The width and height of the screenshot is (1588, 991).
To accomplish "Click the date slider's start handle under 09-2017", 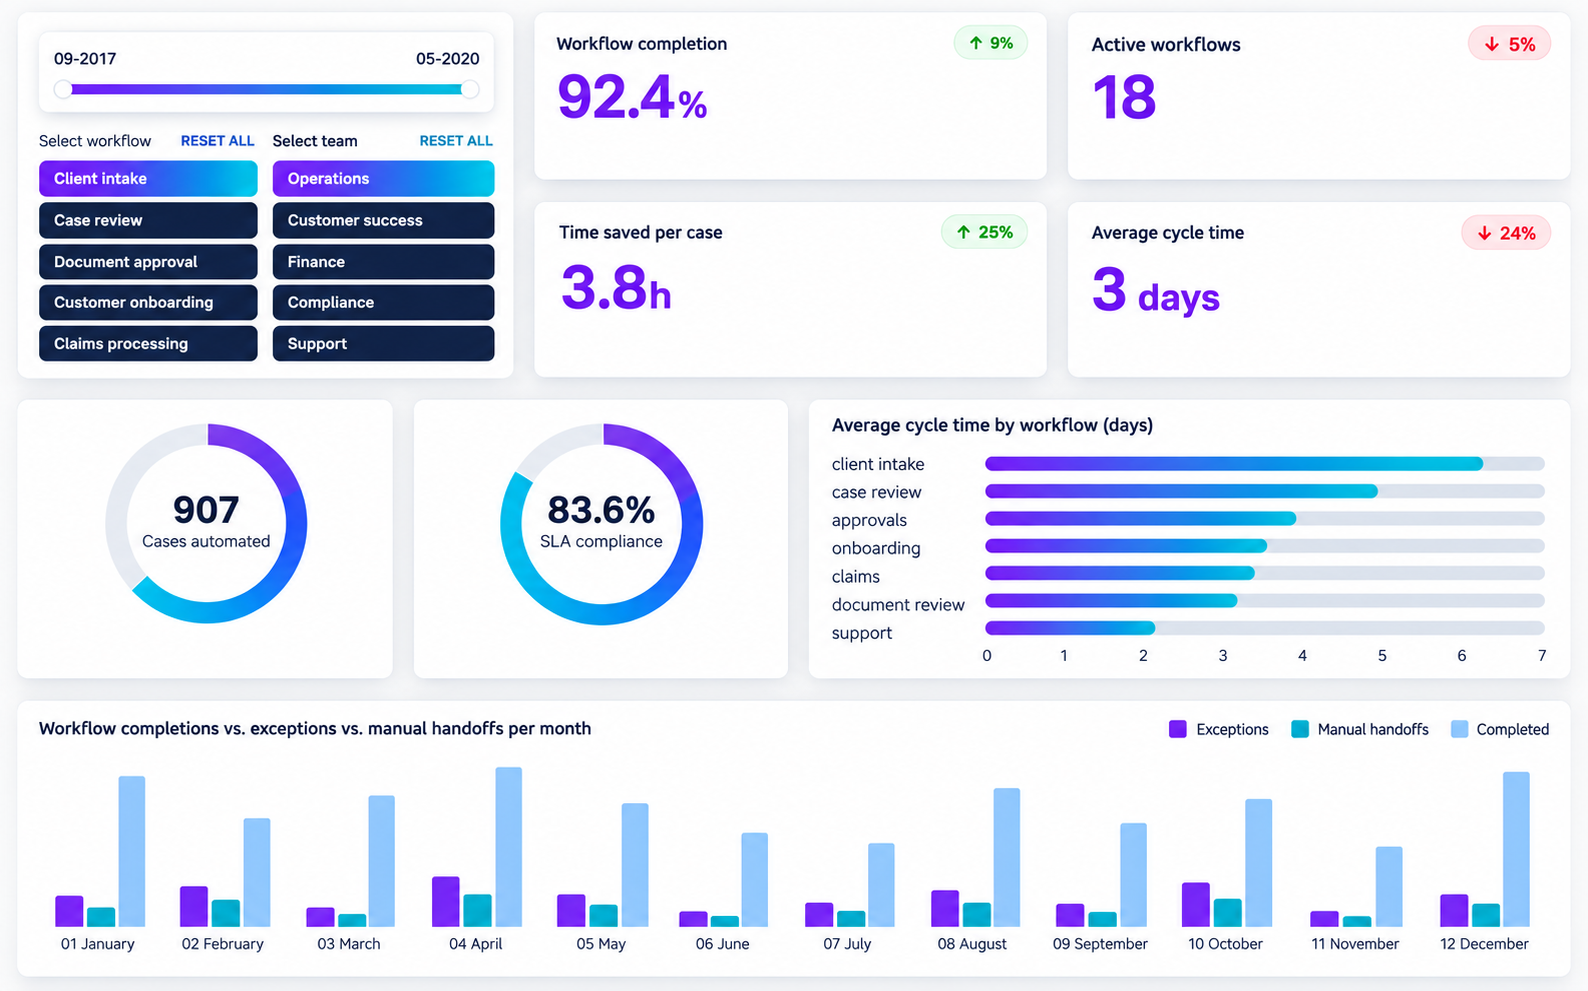I will point(63,89).
